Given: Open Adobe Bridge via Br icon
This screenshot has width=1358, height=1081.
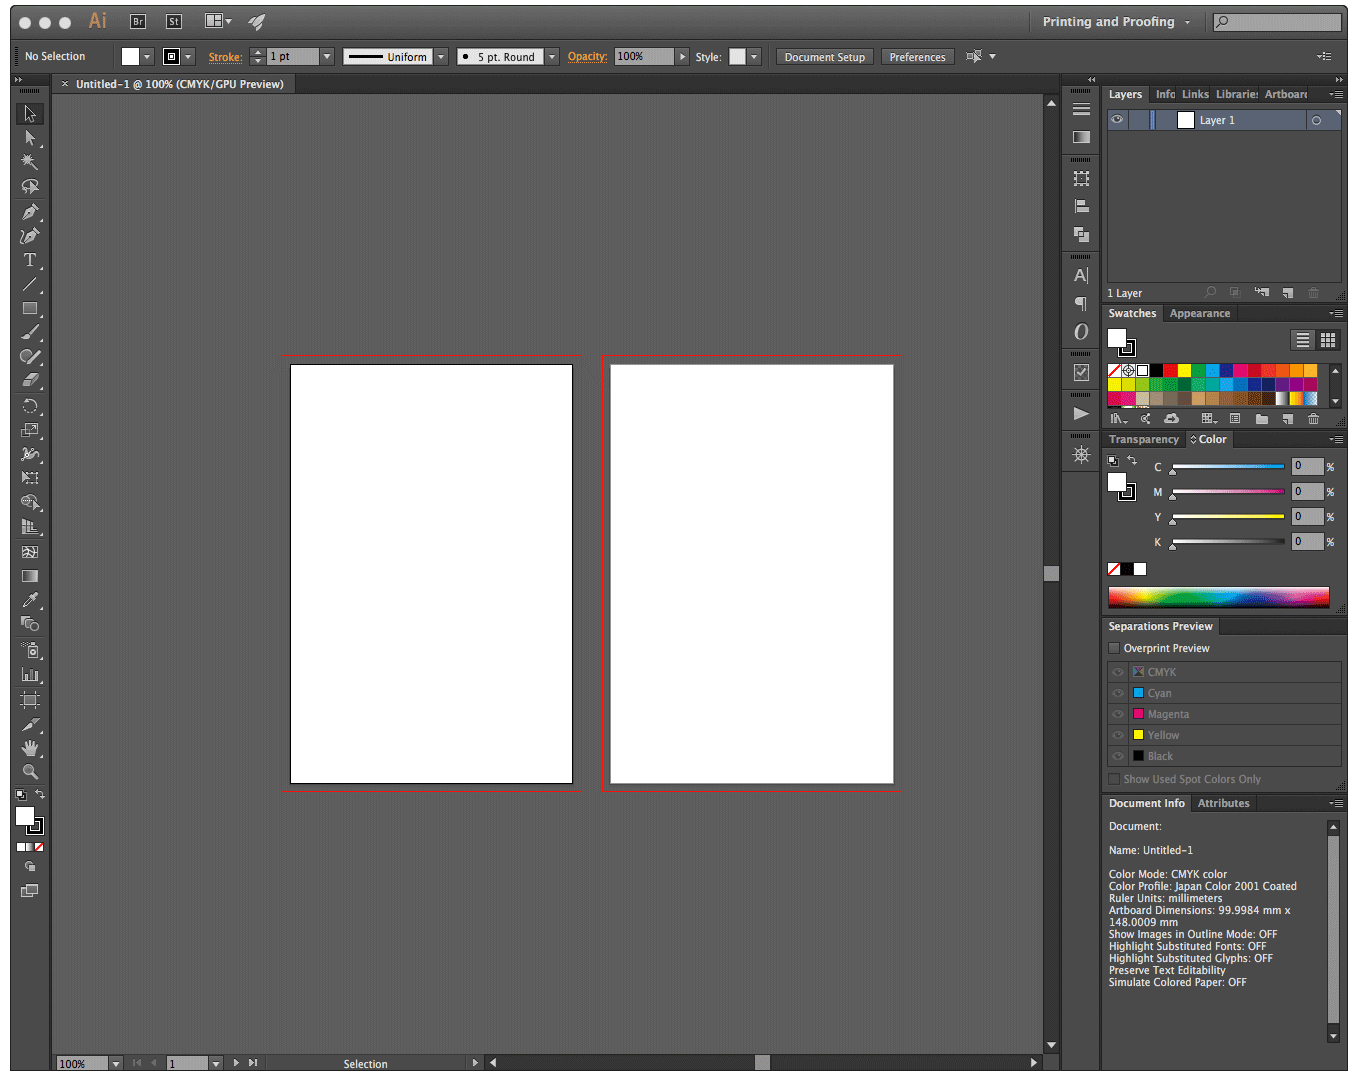Looking at the screenshot, I should pos(138,21).
